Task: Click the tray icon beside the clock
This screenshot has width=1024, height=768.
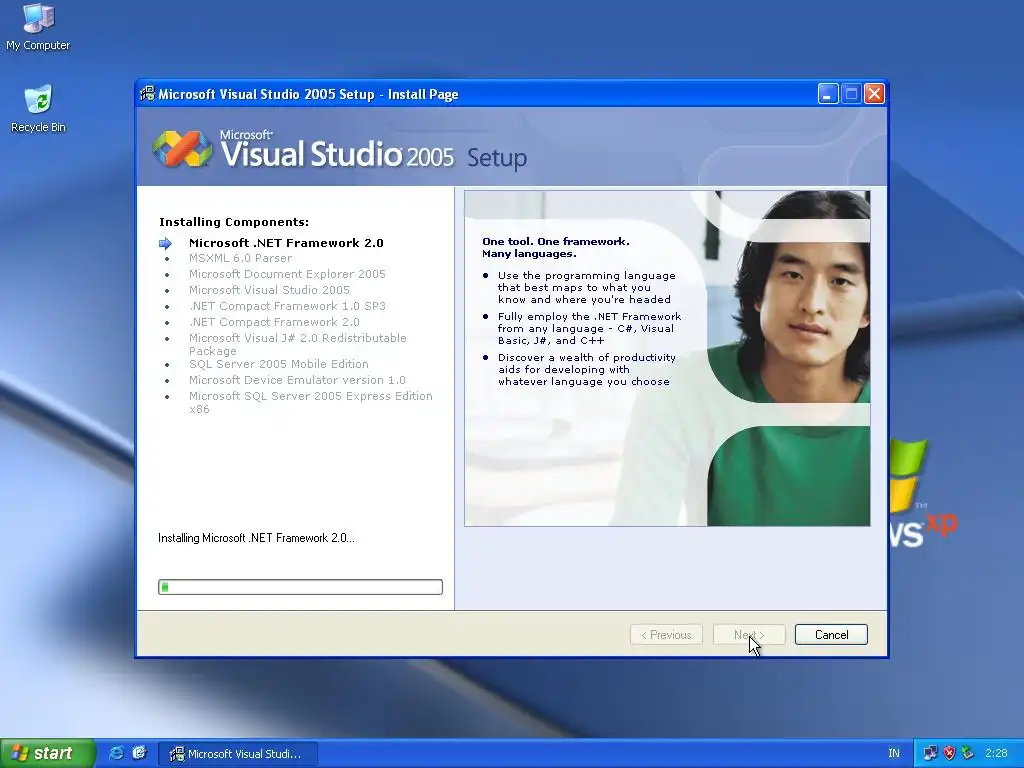Action: [968, 753]
